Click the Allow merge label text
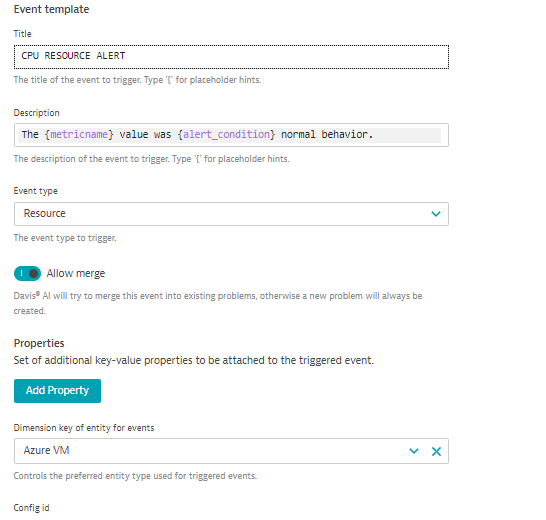Image resolution: width=546 pixels, height=520 pixels. (x=76, y=274)
